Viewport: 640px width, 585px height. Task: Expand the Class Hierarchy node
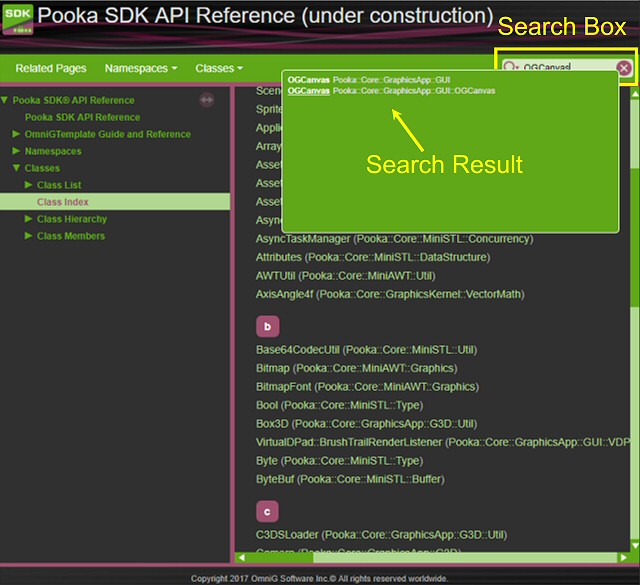[x=29, y=219]
